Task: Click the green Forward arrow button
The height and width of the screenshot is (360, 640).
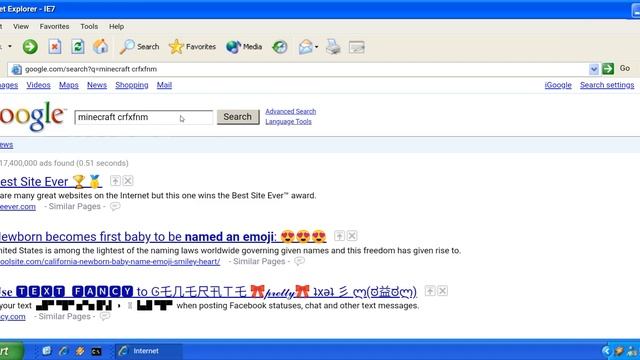Action: 30,47
